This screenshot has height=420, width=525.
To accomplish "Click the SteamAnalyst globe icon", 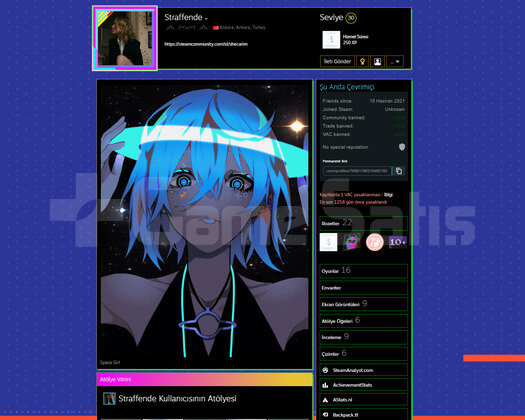I will coord(325,370).
